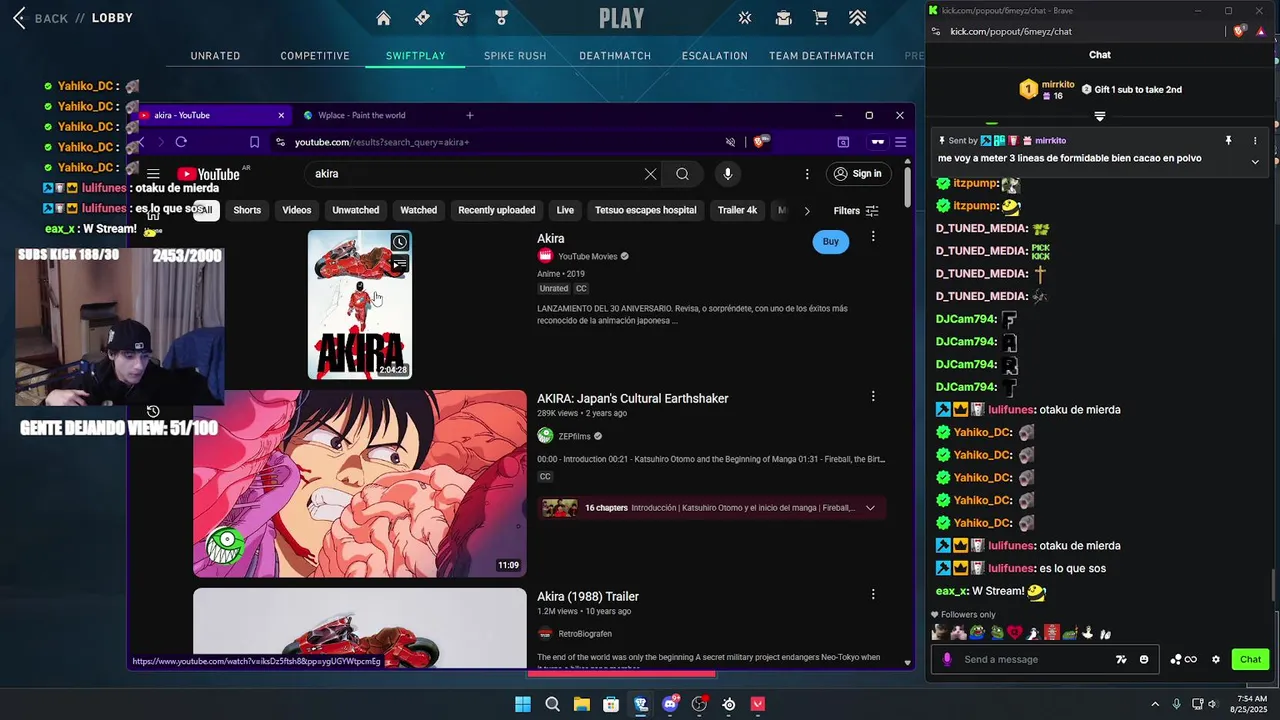Viewport: 1280px width, 720px height.
Task: Clear the akira search query
Action: coord(650,174)
